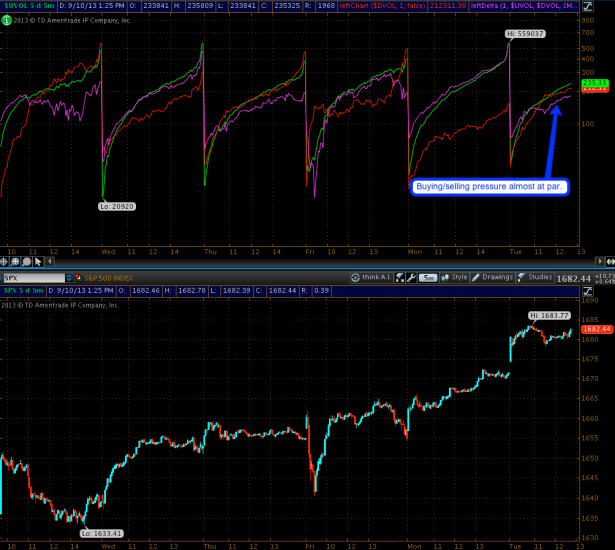Click the scroll-left arrow under the upper chart
The image size is (615, 550).
[50, 261]
